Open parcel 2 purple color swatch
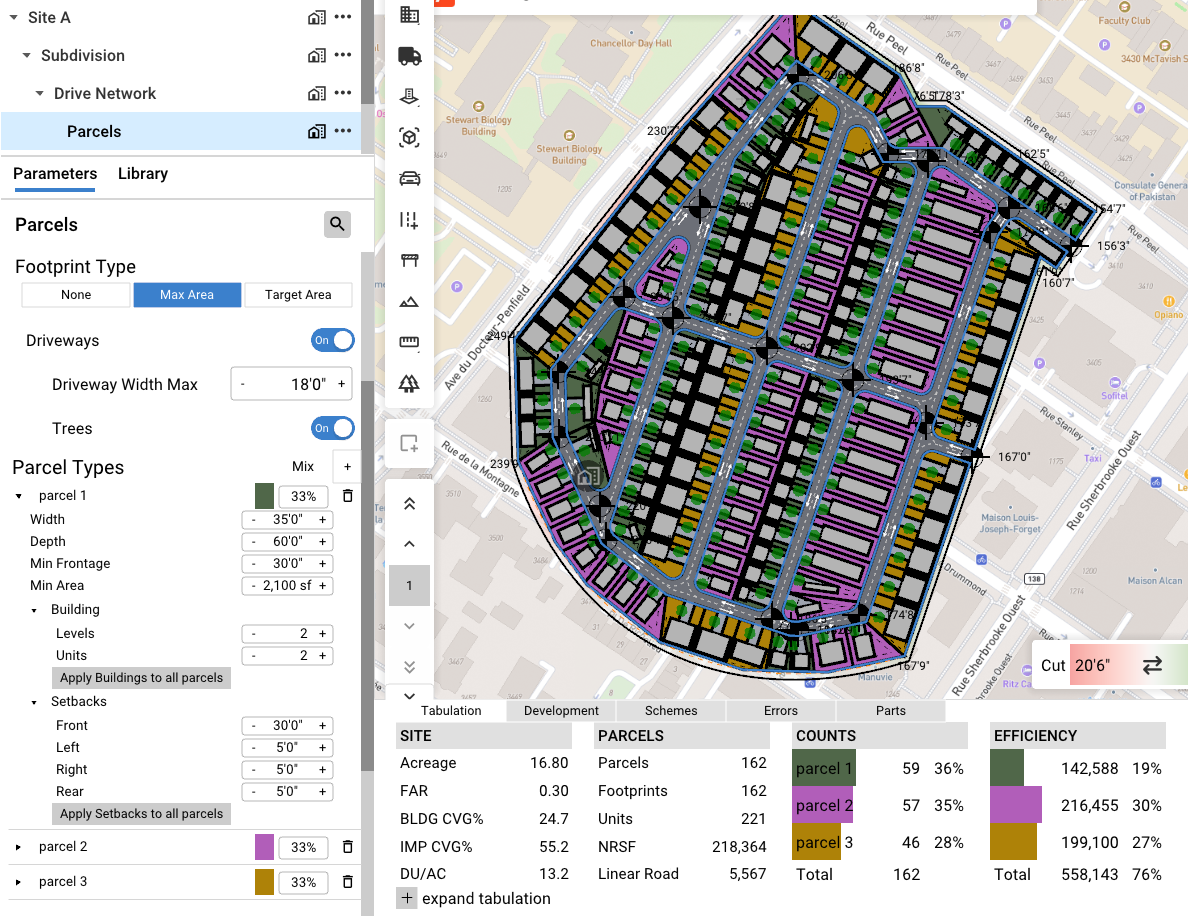This screenshot has width=1188, height=916. (264, 847)
